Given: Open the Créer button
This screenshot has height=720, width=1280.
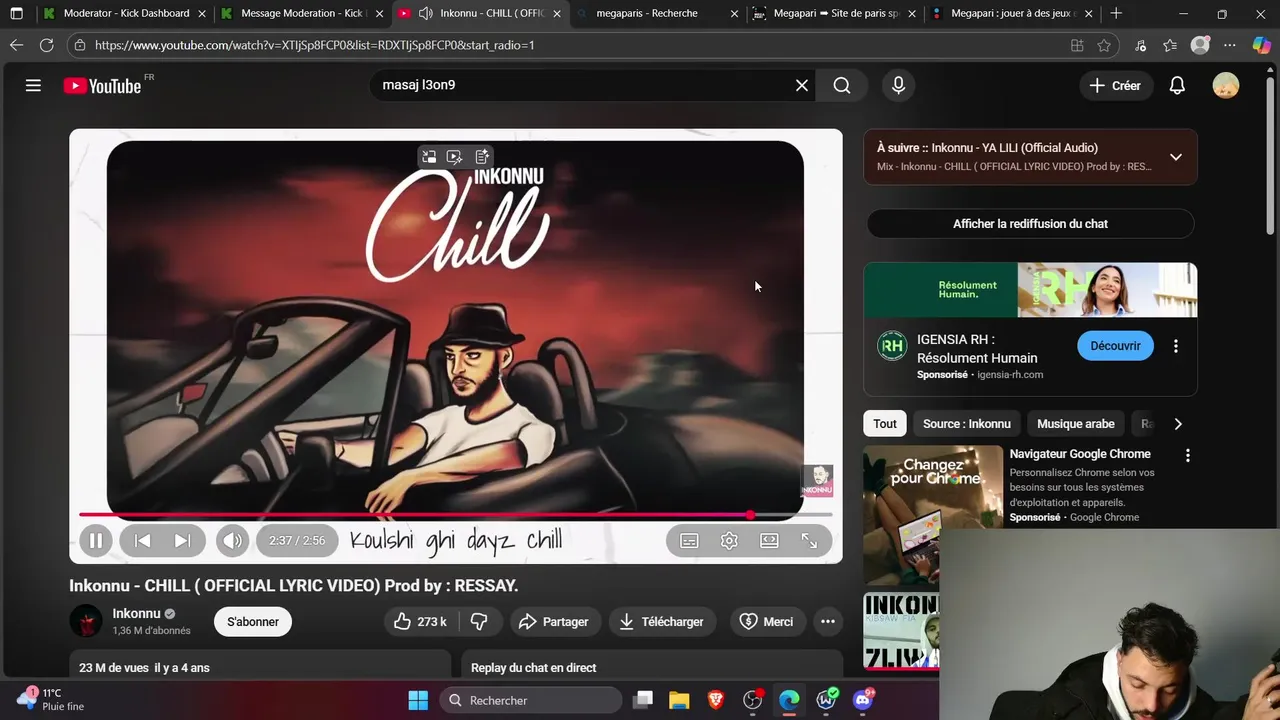Looking at the screenshot, I should coord(1115,86).
